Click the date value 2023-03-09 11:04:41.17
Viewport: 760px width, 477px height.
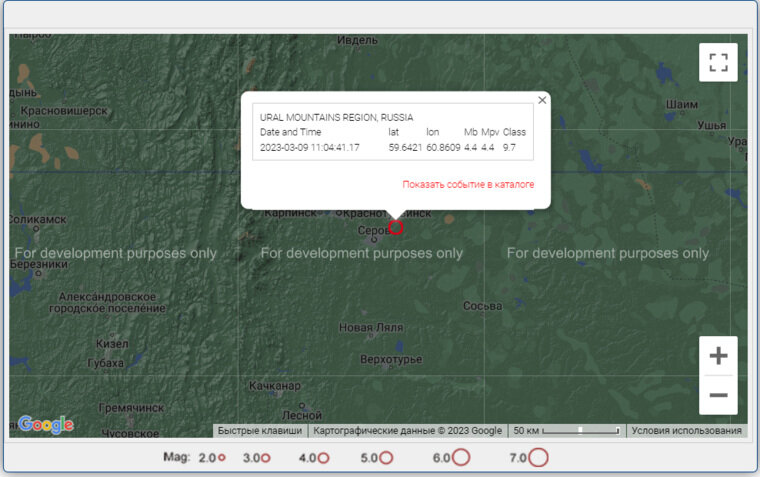[310, 147]
